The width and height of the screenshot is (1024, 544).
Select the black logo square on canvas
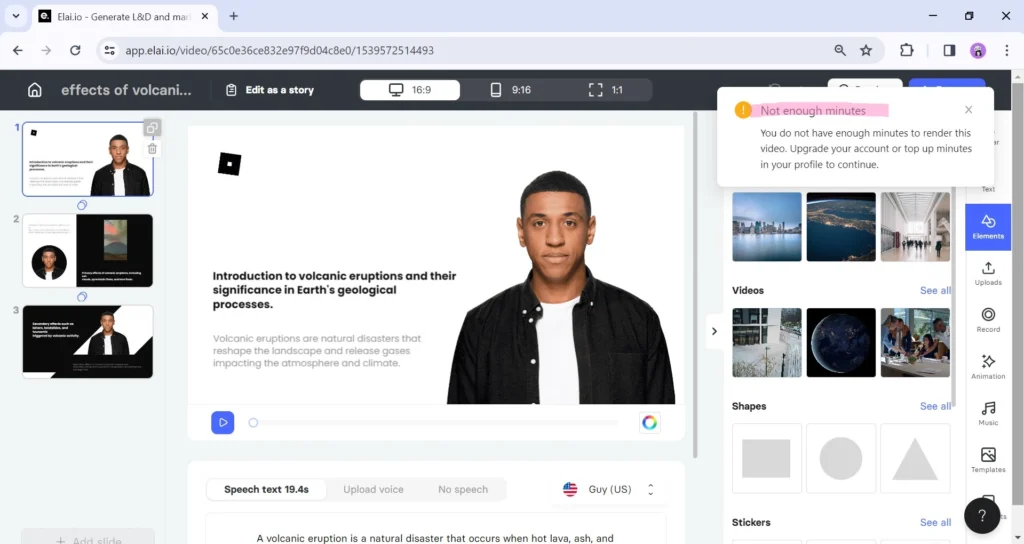click(x=229, y=163)
